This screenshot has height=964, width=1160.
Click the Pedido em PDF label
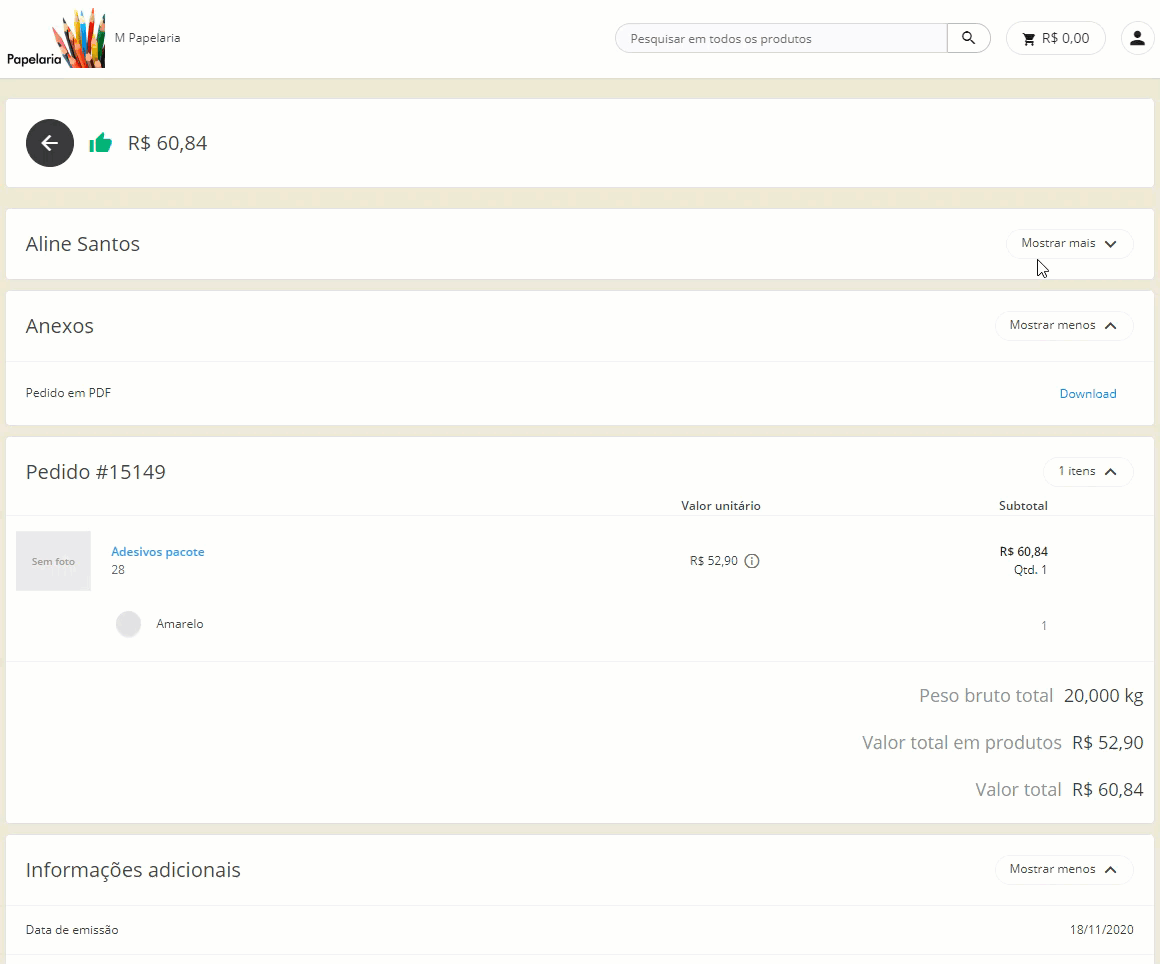click(68, 393)
